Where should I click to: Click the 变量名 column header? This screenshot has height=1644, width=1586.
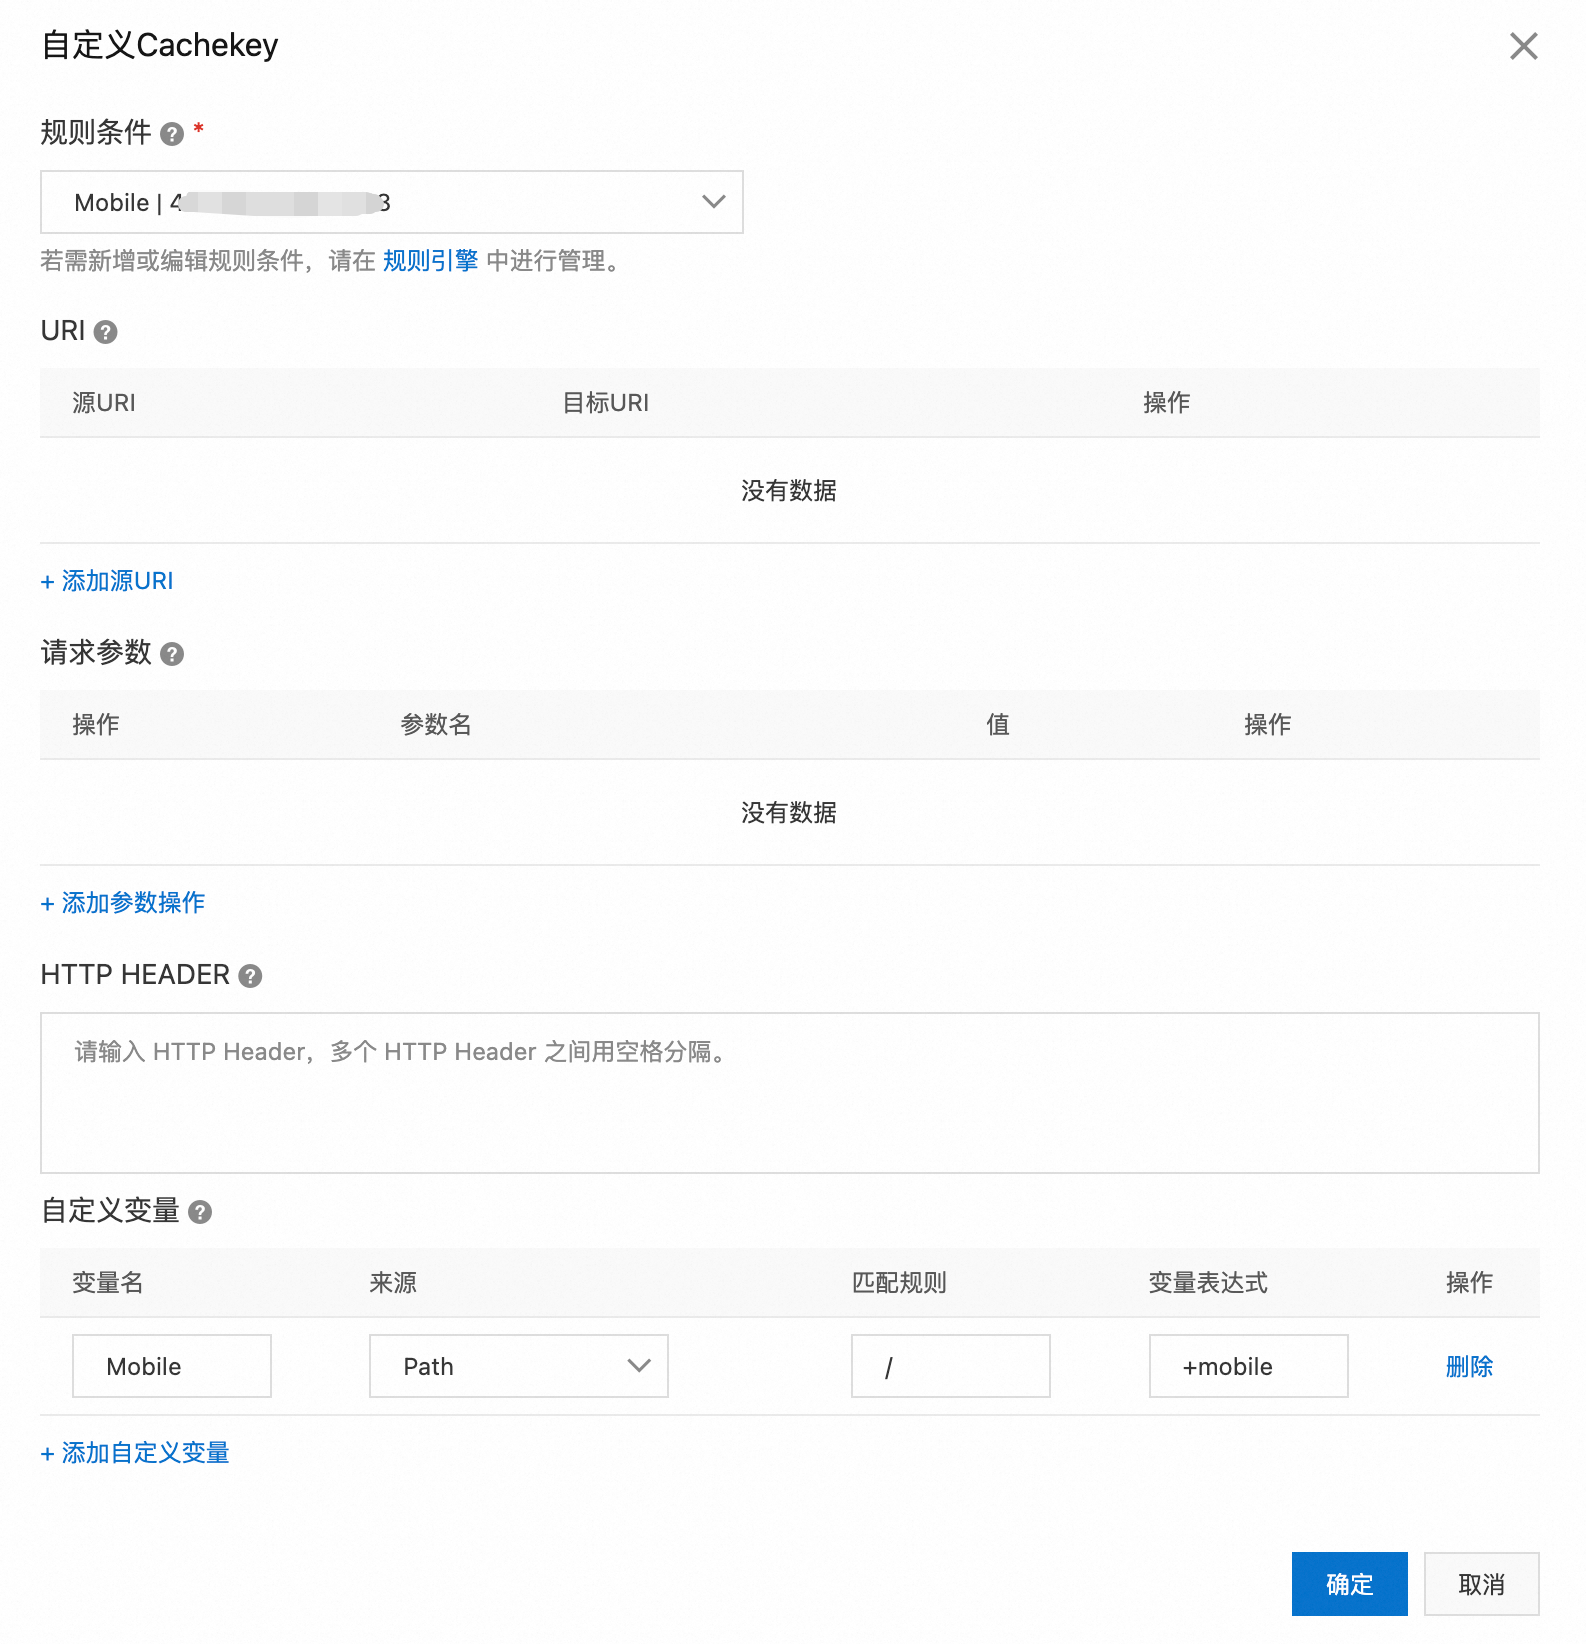pos(108,1283)
